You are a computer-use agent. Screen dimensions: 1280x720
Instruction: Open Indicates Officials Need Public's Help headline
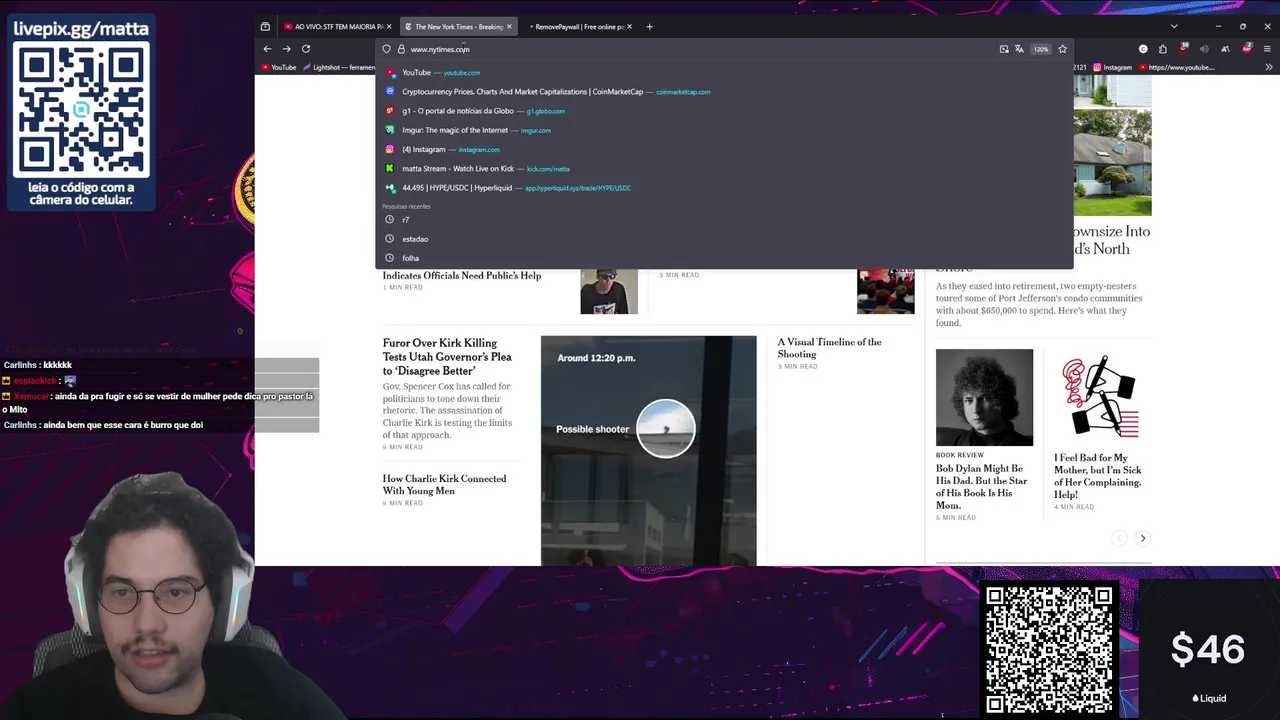(462, 276)
